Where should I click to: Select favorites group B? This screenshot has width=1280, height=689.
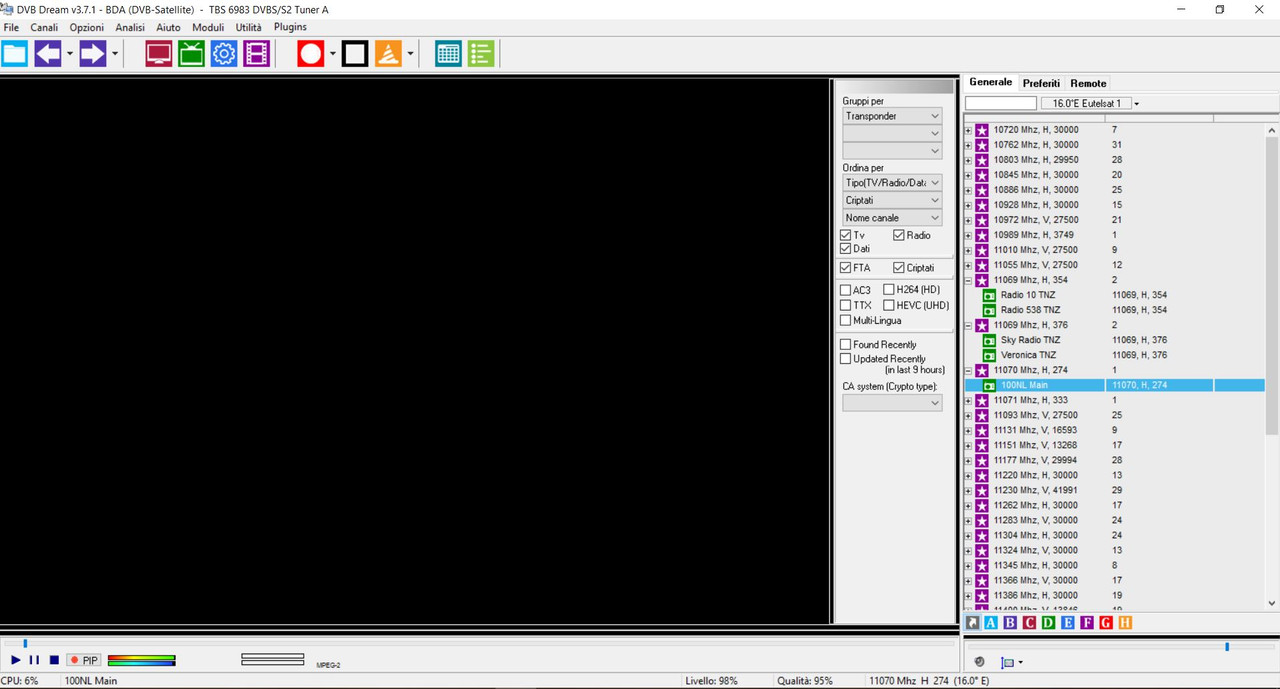(x=1010, y=623)
